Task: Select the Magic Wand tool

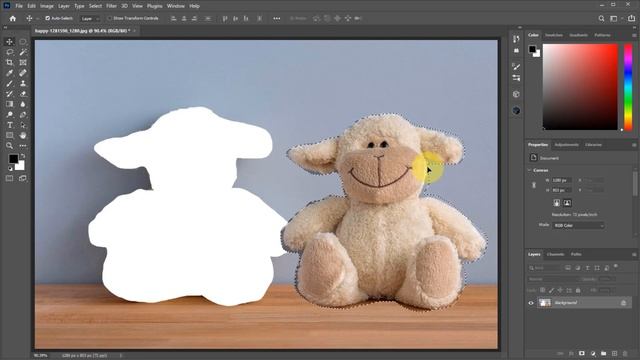Action: click(23, 52)
